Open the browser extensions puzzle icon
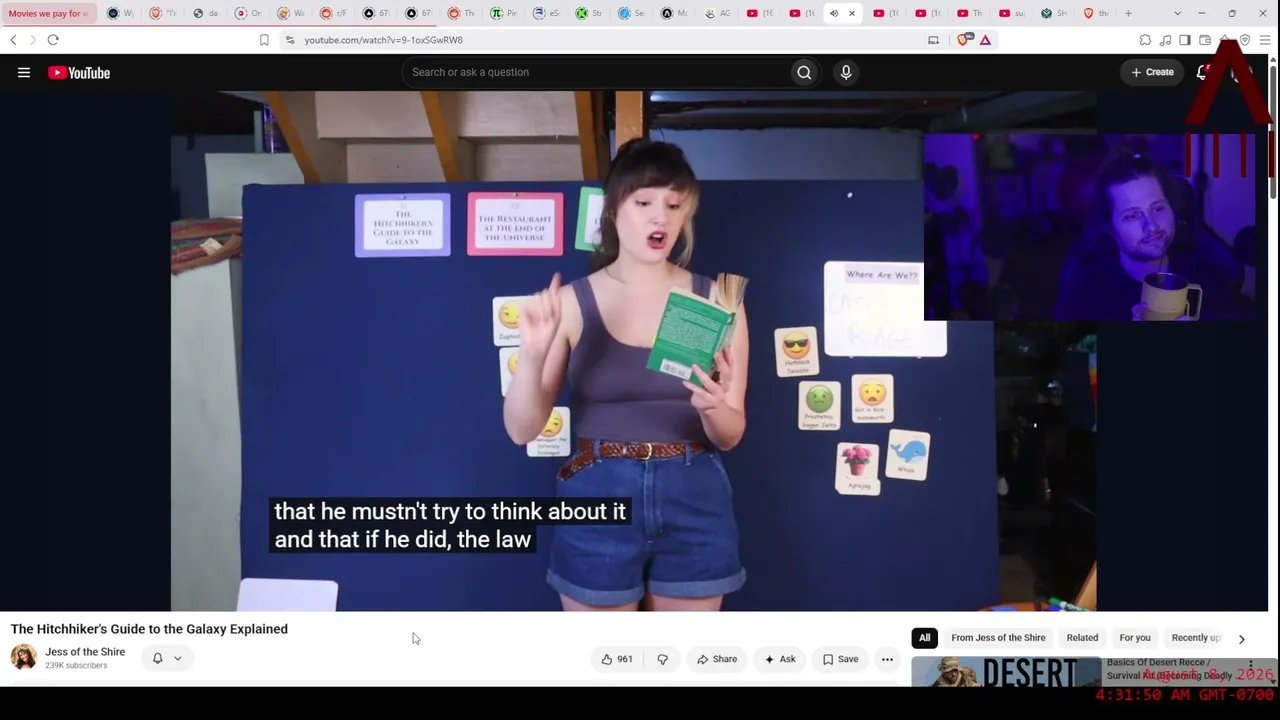The height and width of the screenshot is (720, 1280). click(1145, 40)
